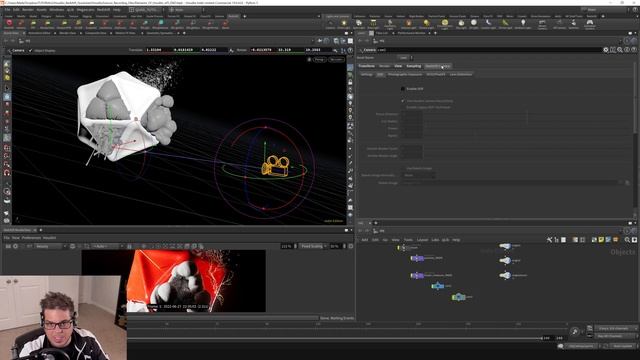This screenshot has height=360, width=640.
Task: Switch to the Redshift shelf tab
Action: pyautogui.click(x=233, y=16)
